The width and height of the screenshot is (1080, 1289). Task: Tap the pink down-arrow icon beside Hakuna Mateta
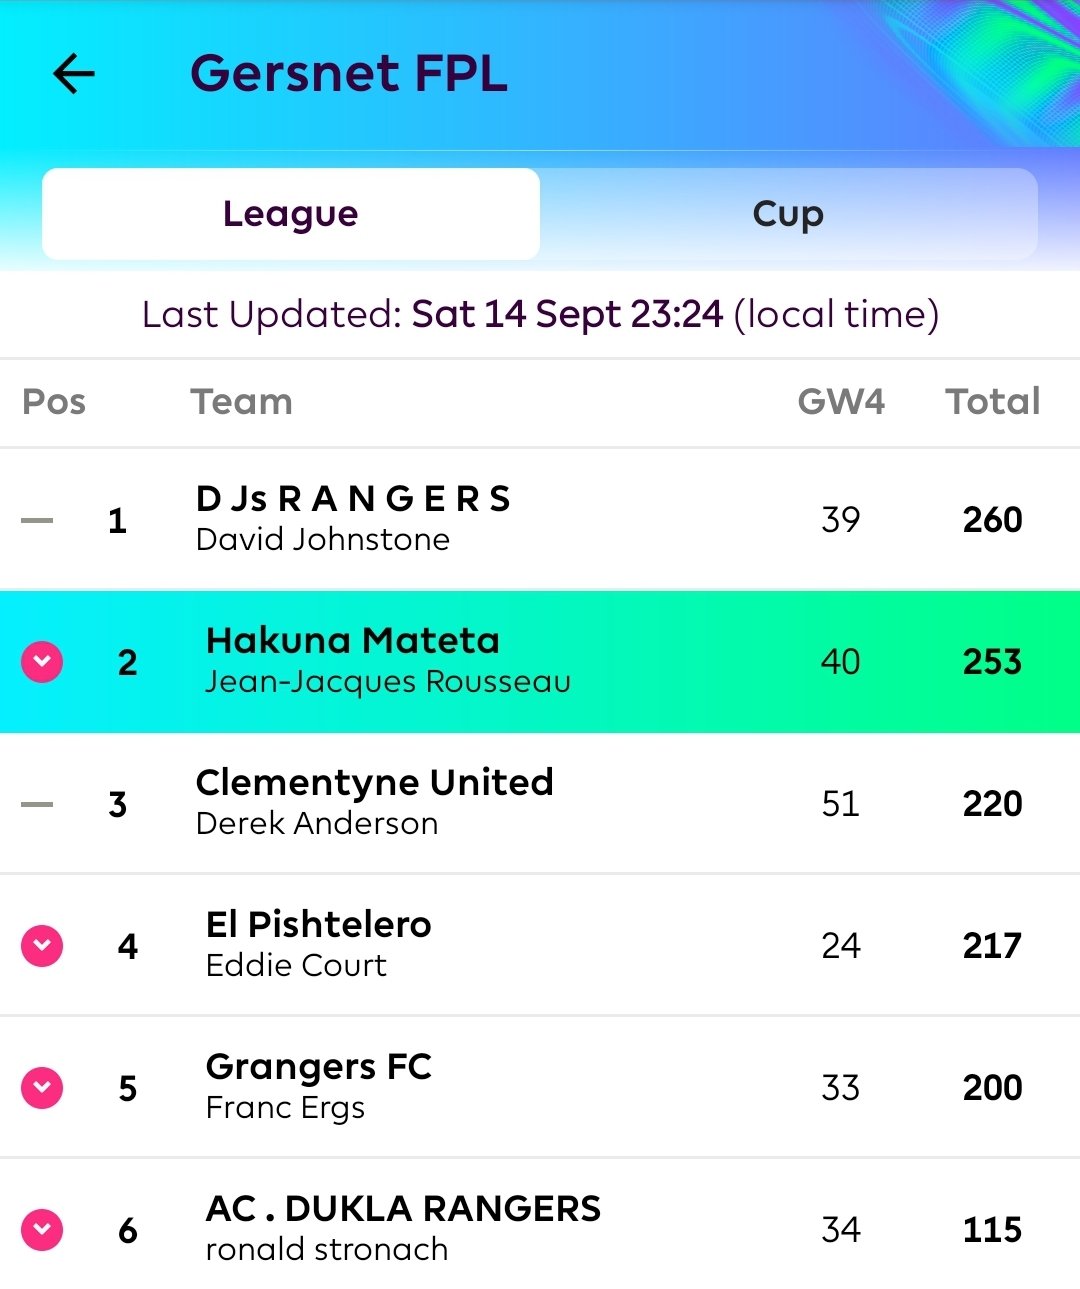[x=42, y=662]
